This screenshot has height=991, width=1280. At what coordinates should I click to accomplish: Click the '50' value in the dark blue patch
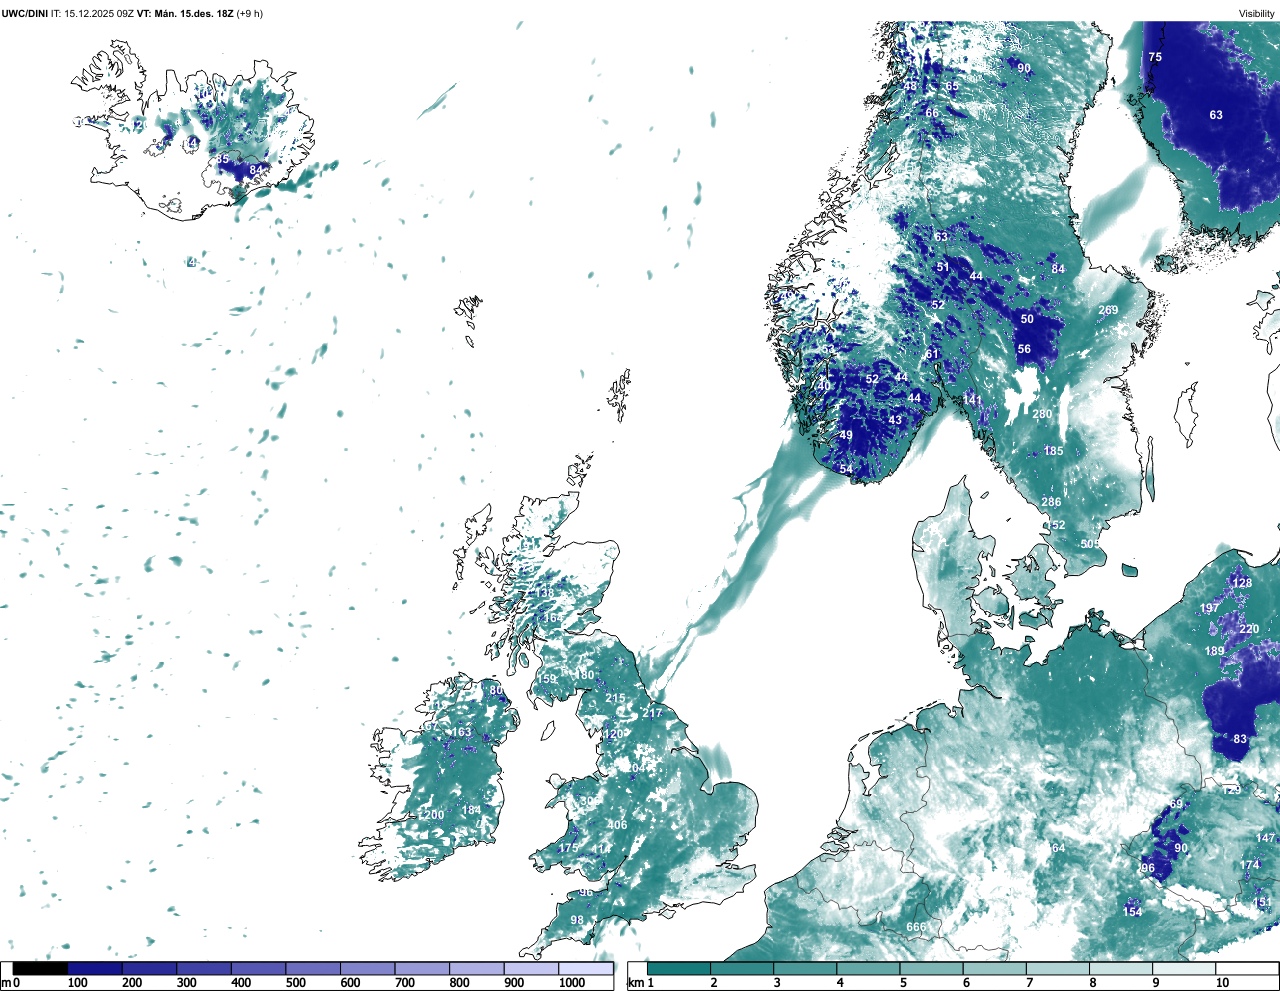pos(1027,319)
